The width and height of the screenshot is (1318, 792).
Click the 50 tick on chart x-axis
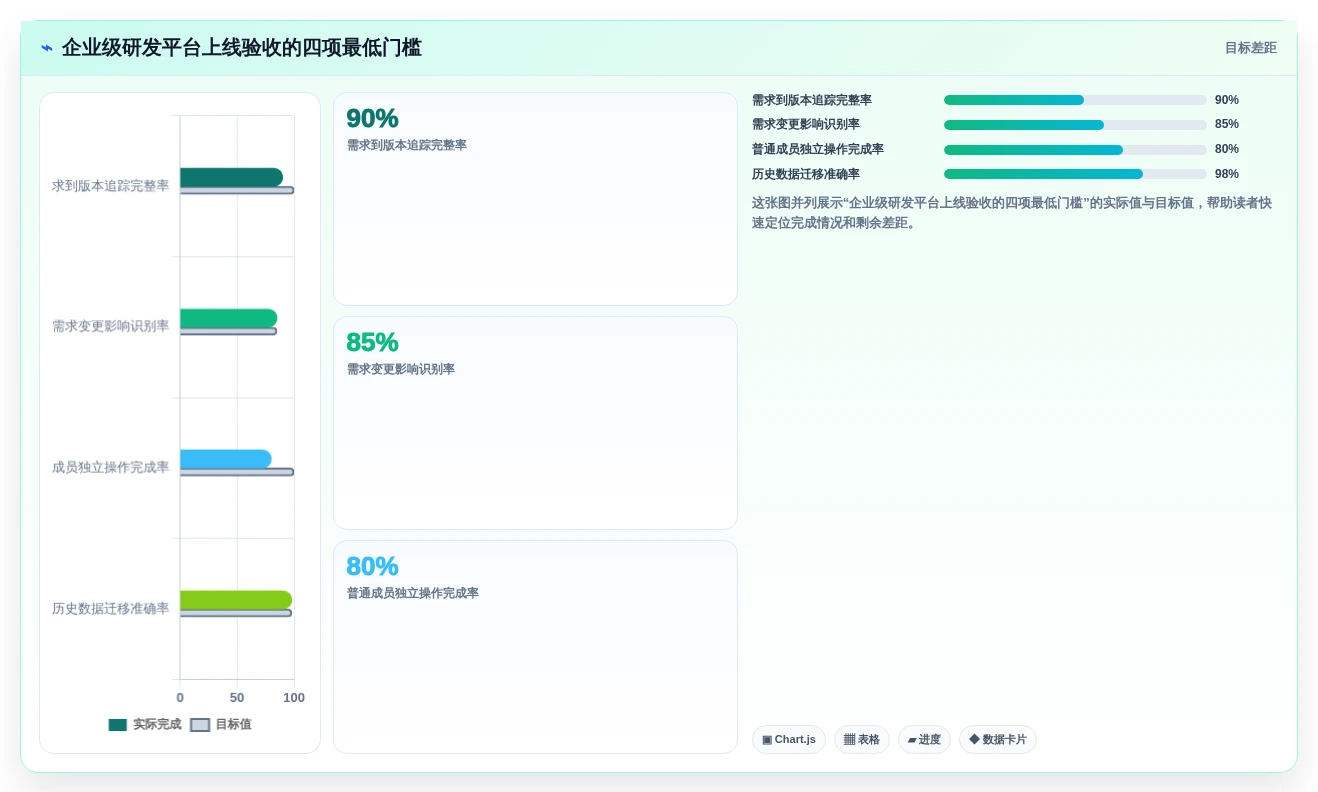click(237, 698)
